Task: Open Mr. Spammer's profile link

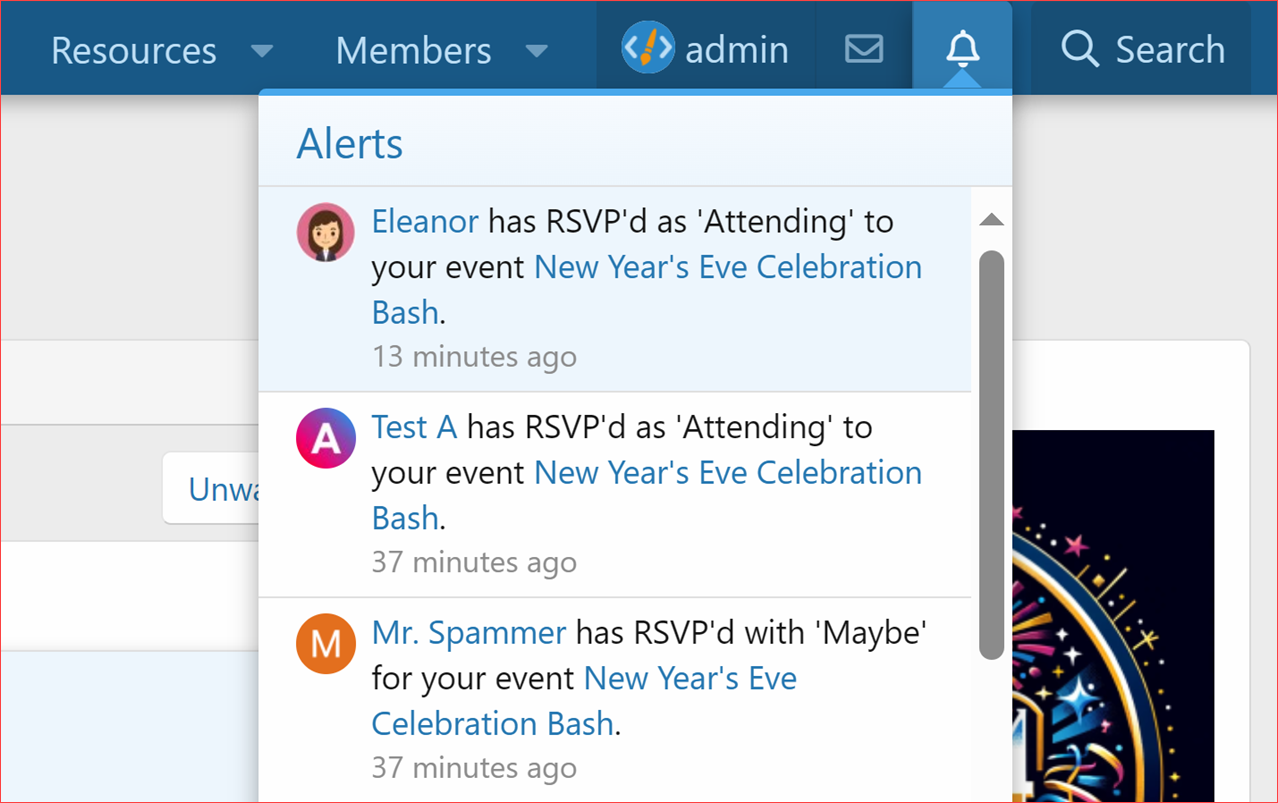Action: point(468,632)
